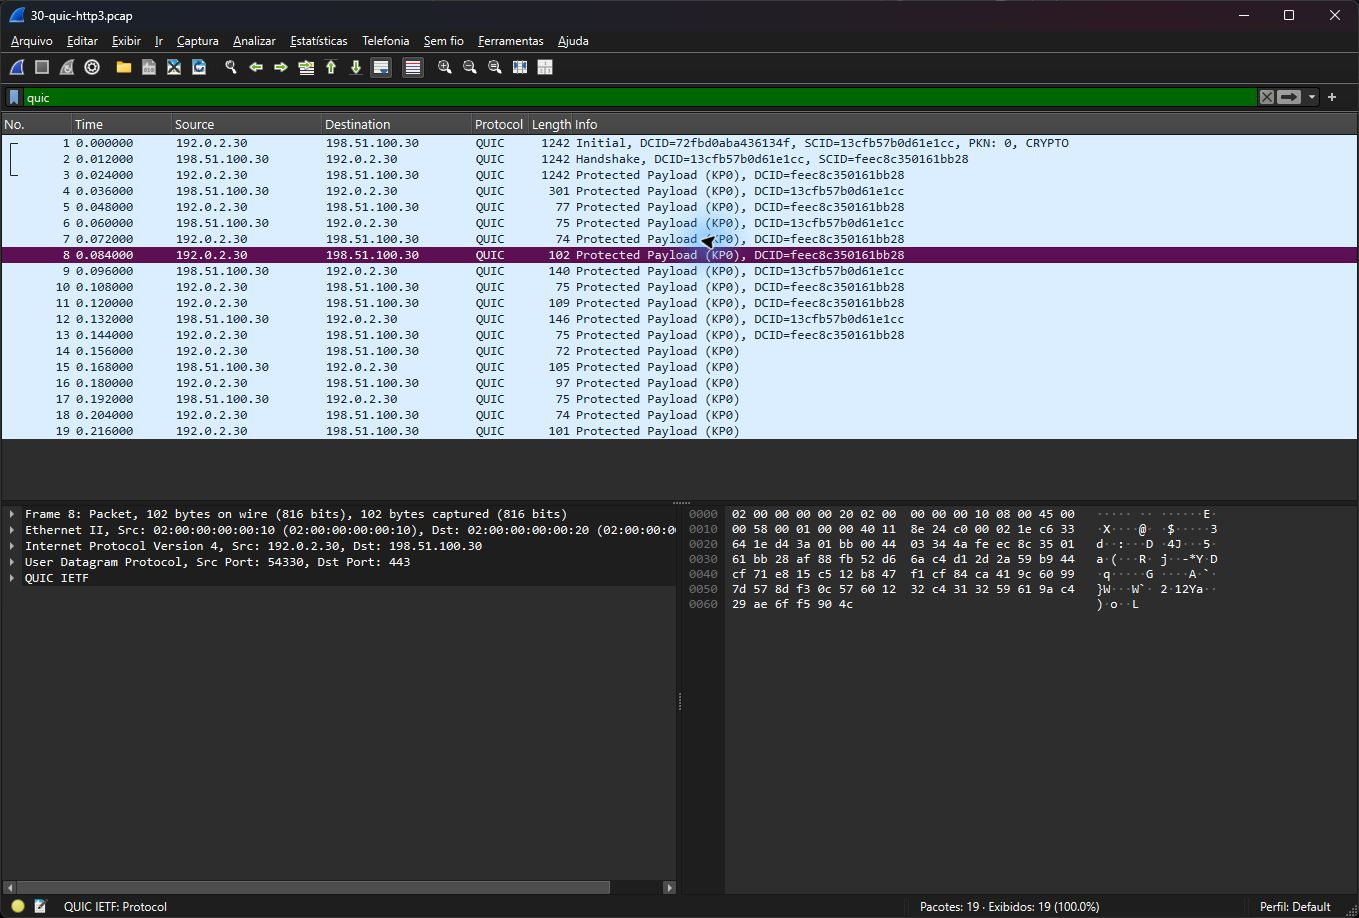Open recent display filters dropdown arrow
Image resolution: width=1359 pixels, height=918 pixels.
tap(1311, 97)
